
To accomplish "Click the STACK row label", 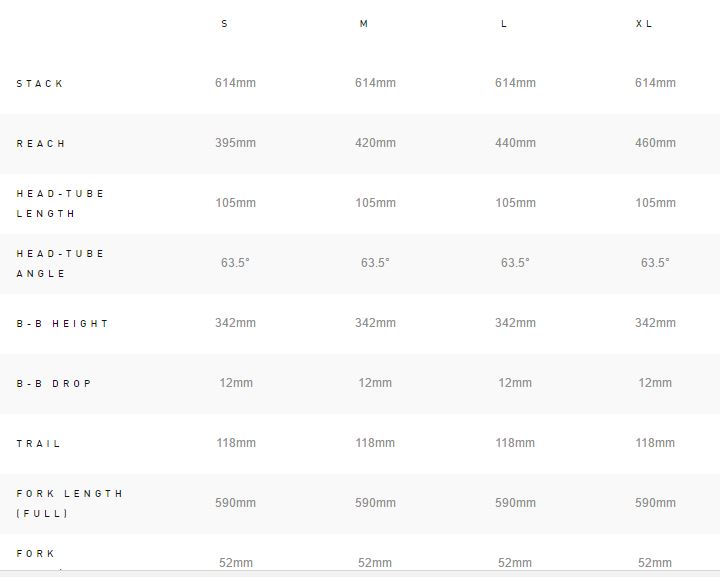I will [x=40, y=84].
